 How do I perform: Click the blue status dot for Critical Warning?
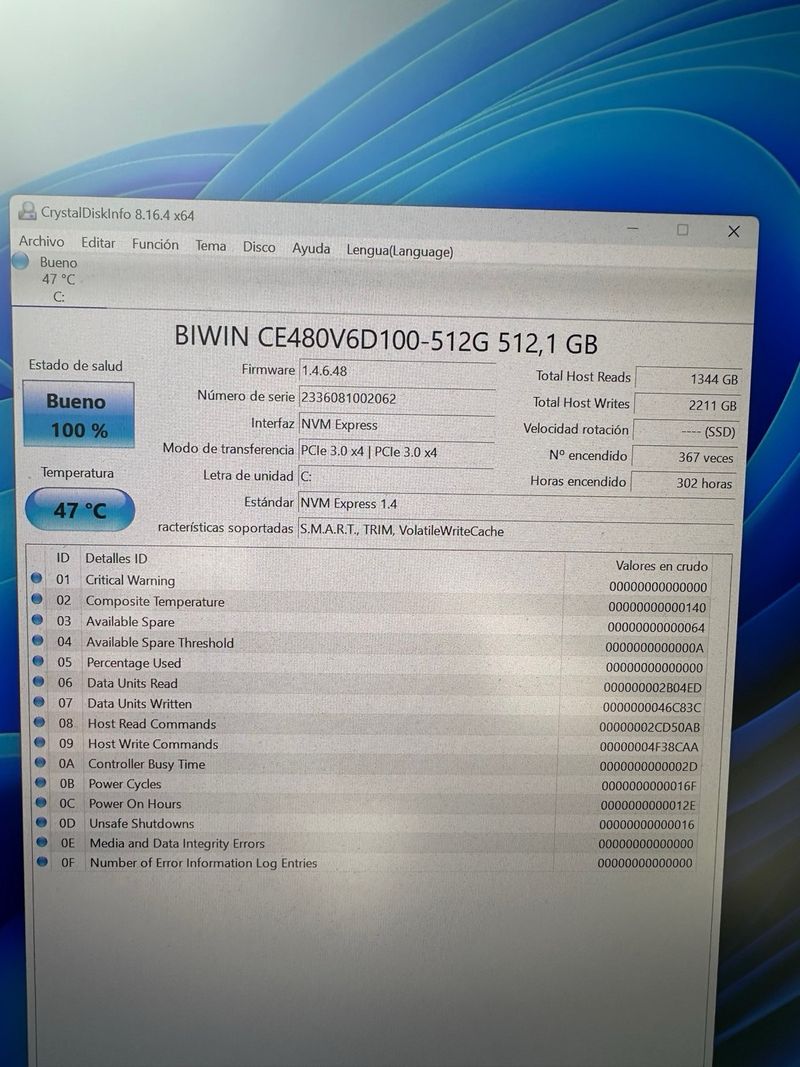pyautogui.click(x=37, y=578)
